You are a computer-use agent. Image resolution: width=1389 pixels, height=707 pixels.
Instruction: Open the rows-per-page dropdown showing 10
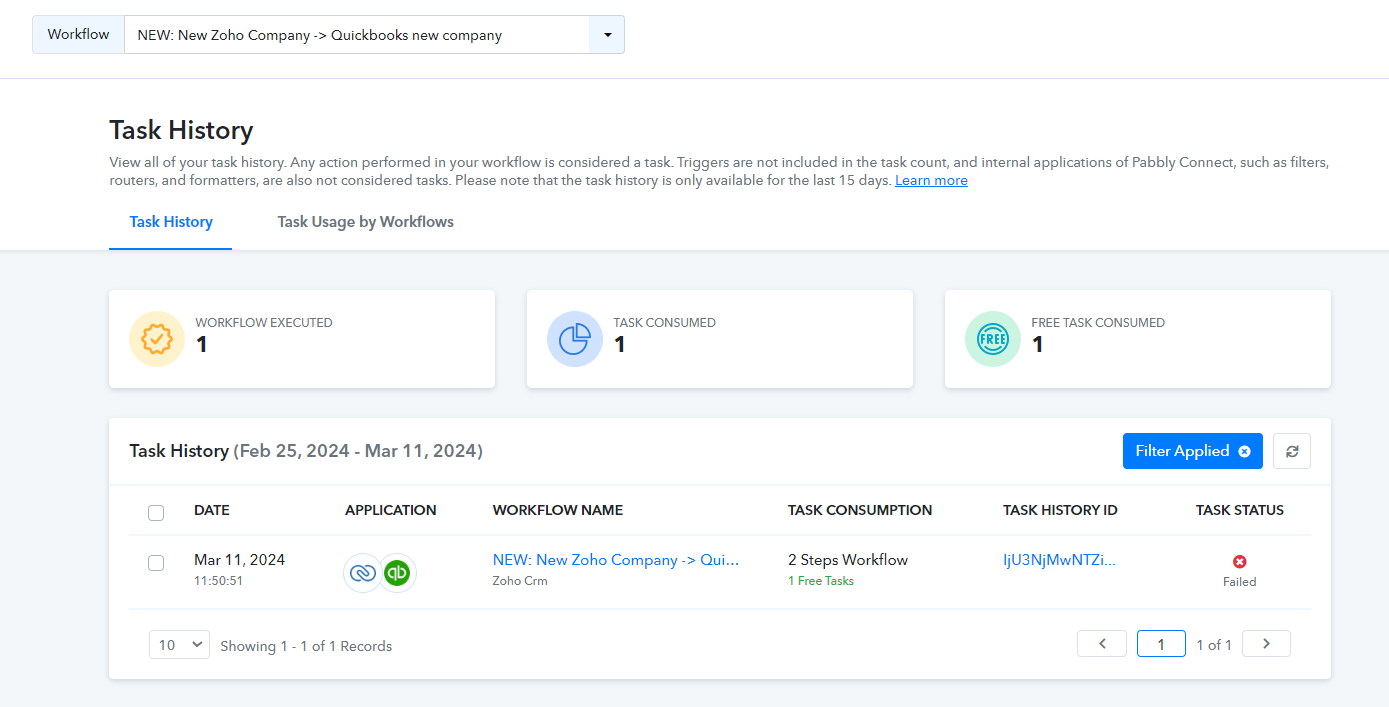[179, 645]
